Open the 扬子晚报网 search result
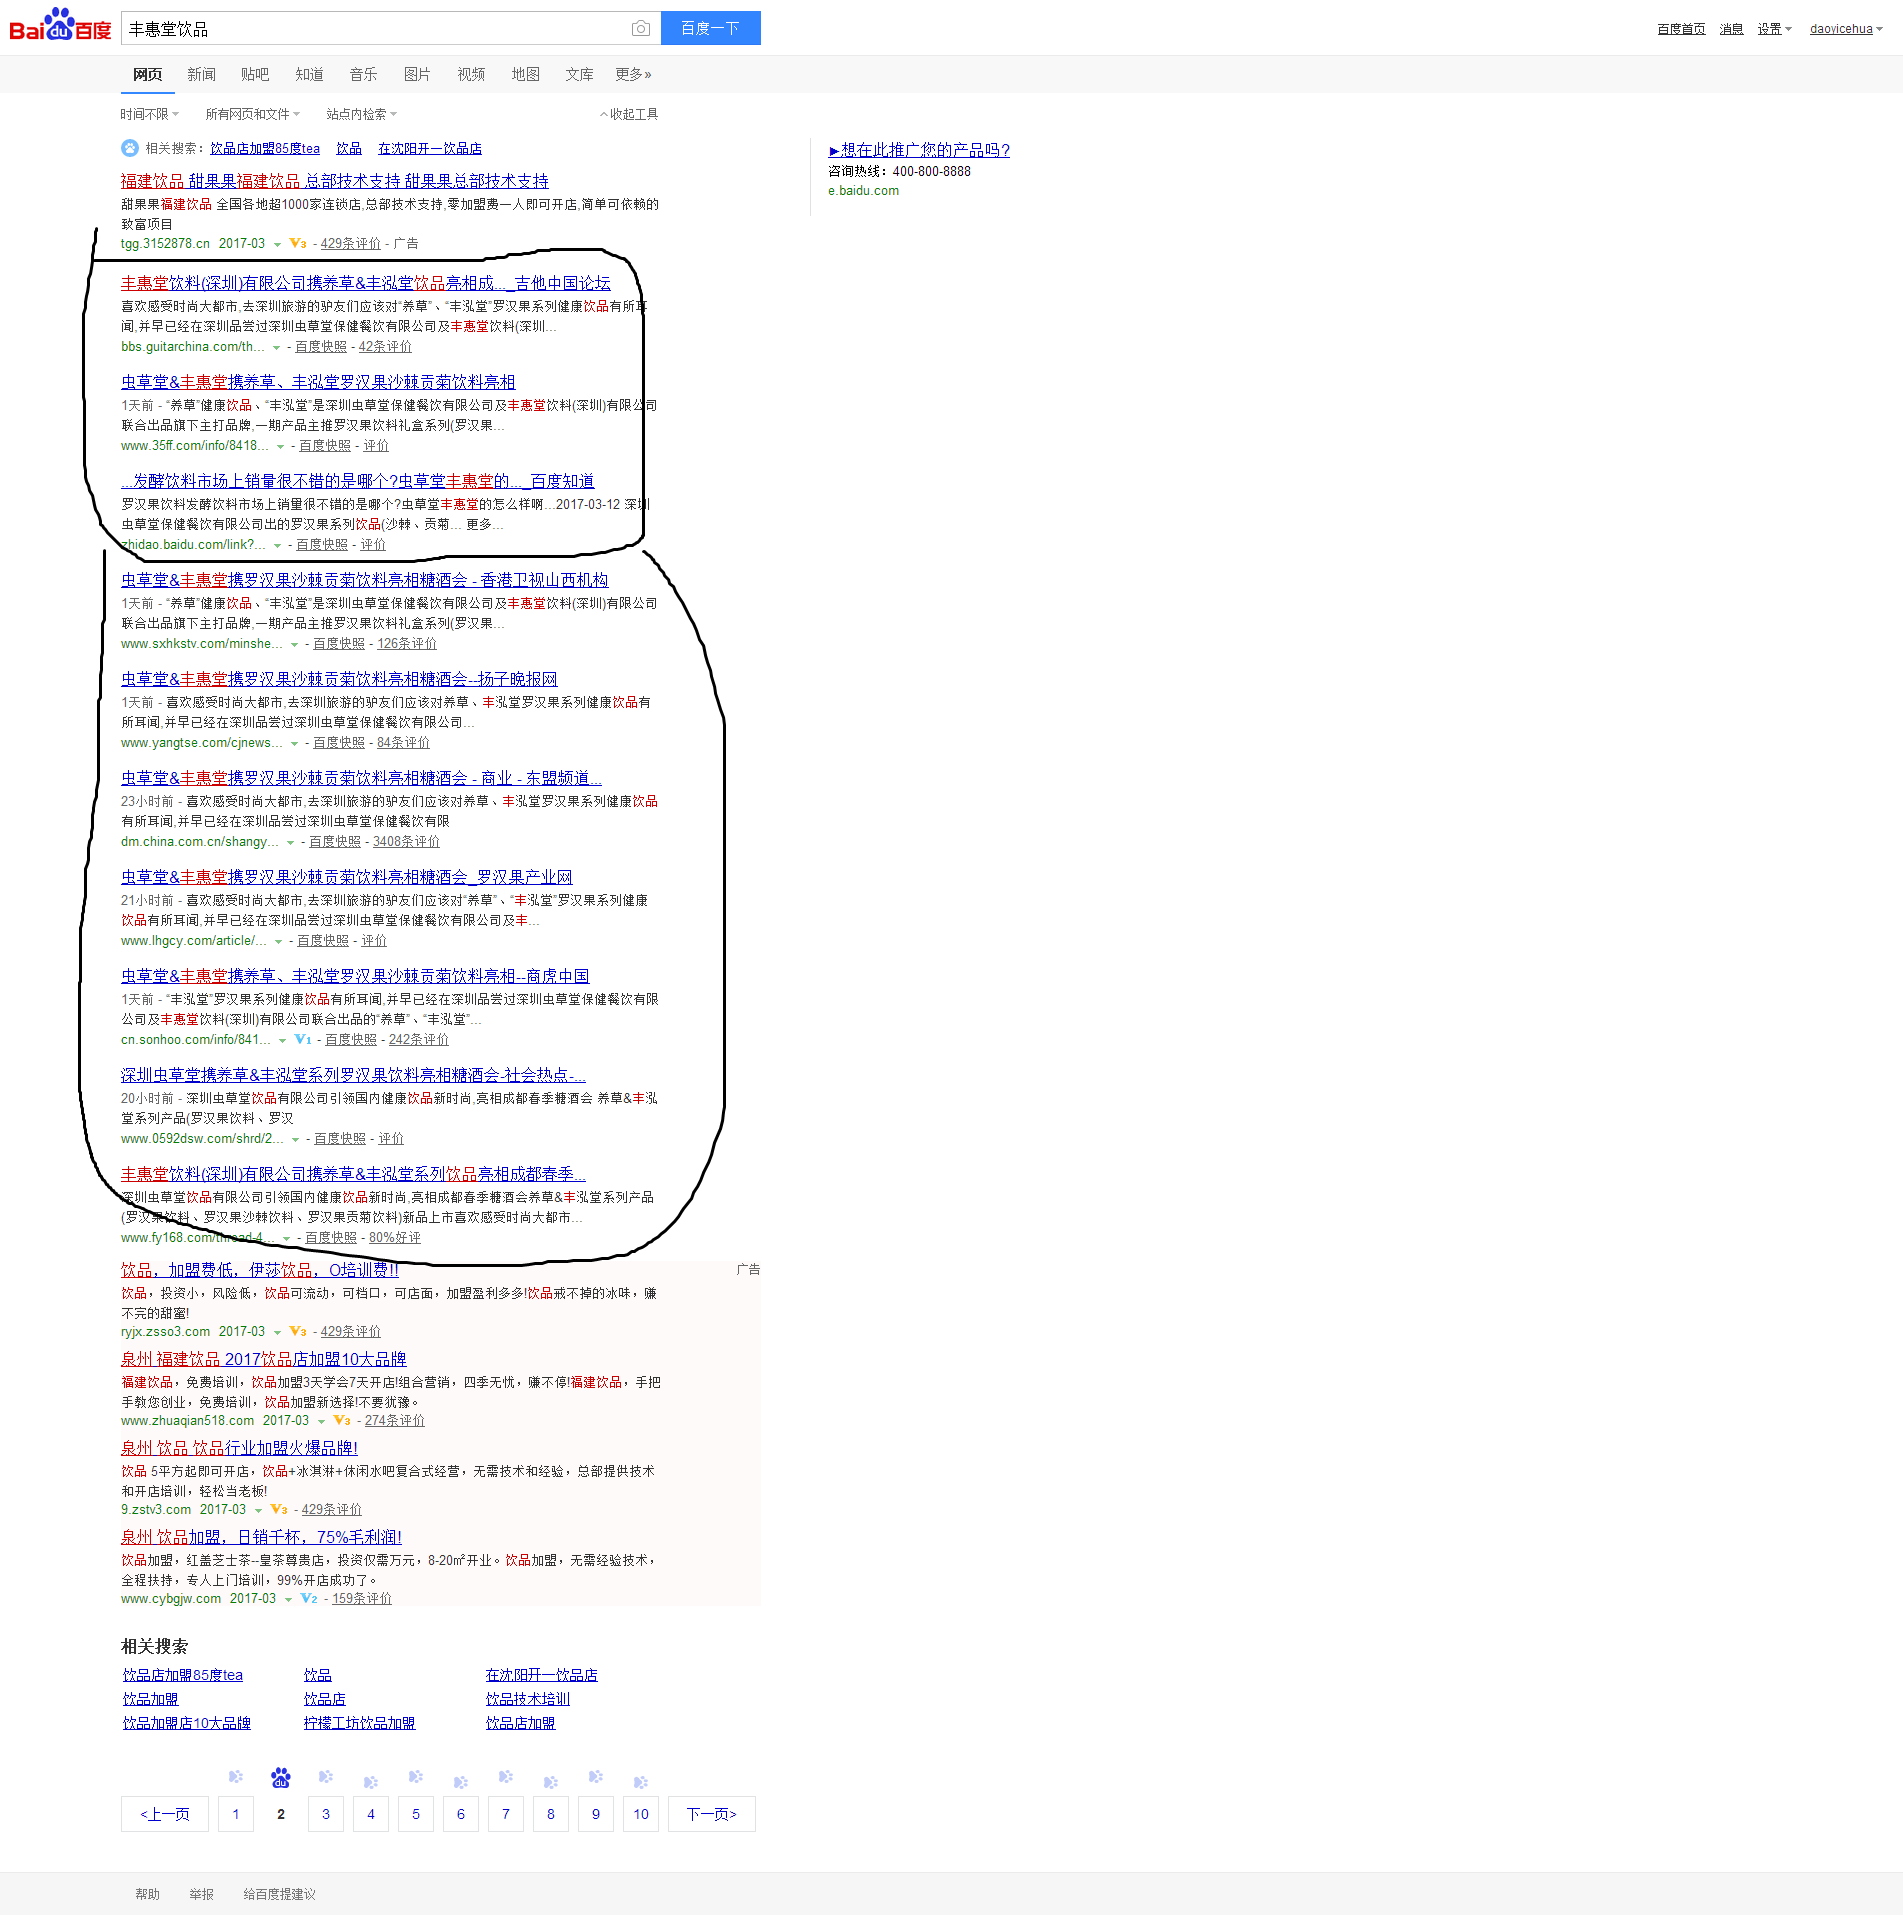1903x1915 pixels. [339, 679]
